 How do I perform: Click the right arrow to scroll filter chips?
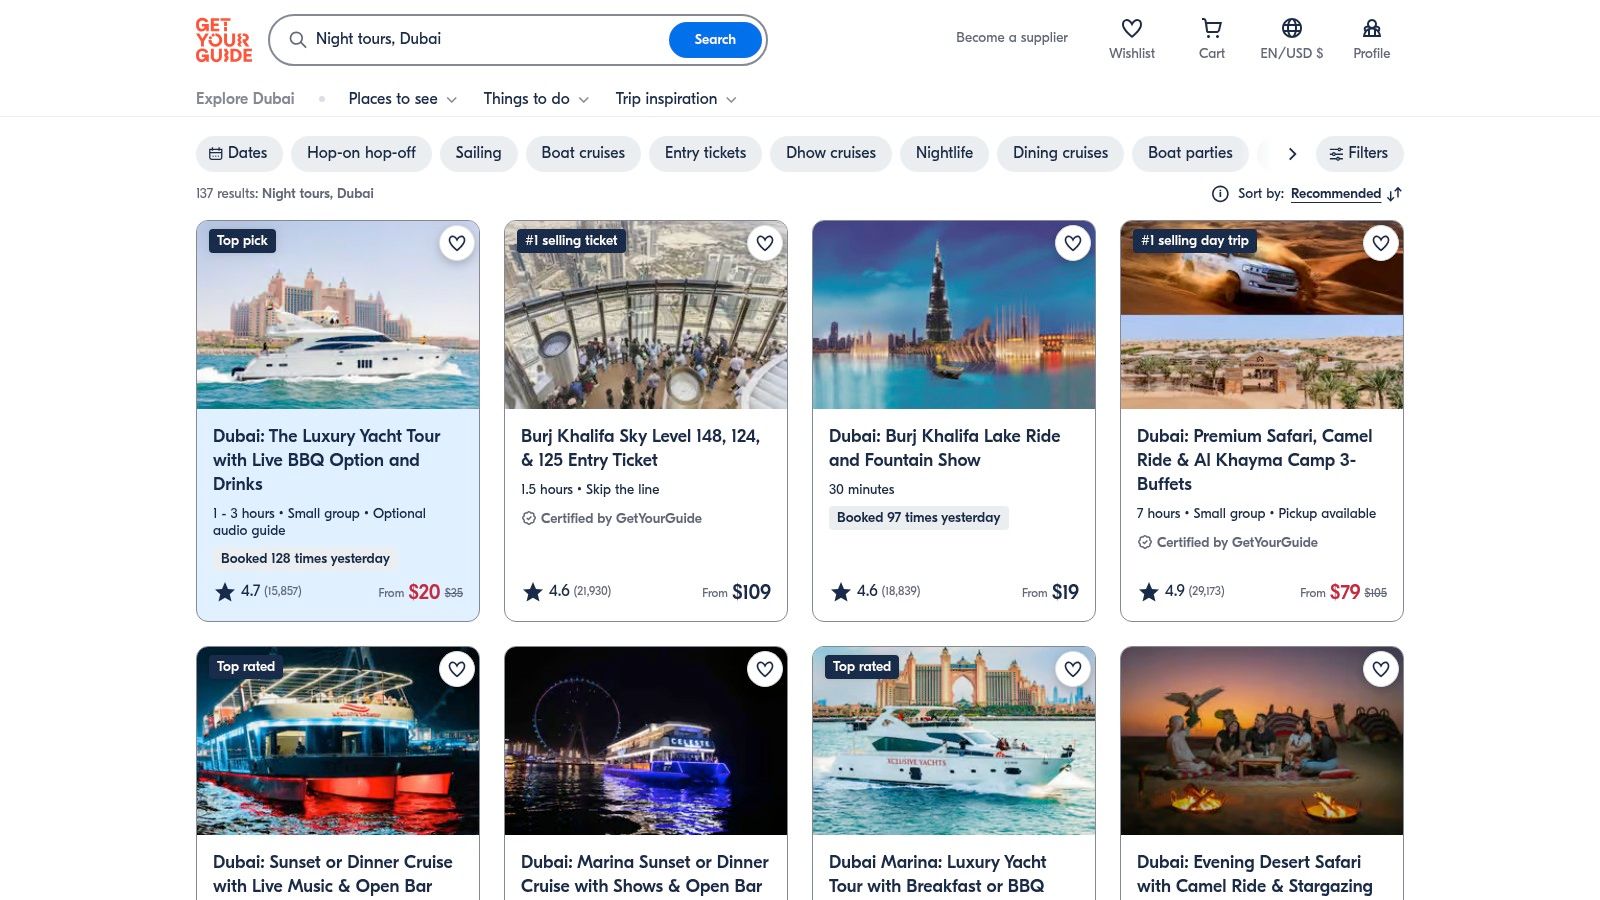(x=1292, y=154)
